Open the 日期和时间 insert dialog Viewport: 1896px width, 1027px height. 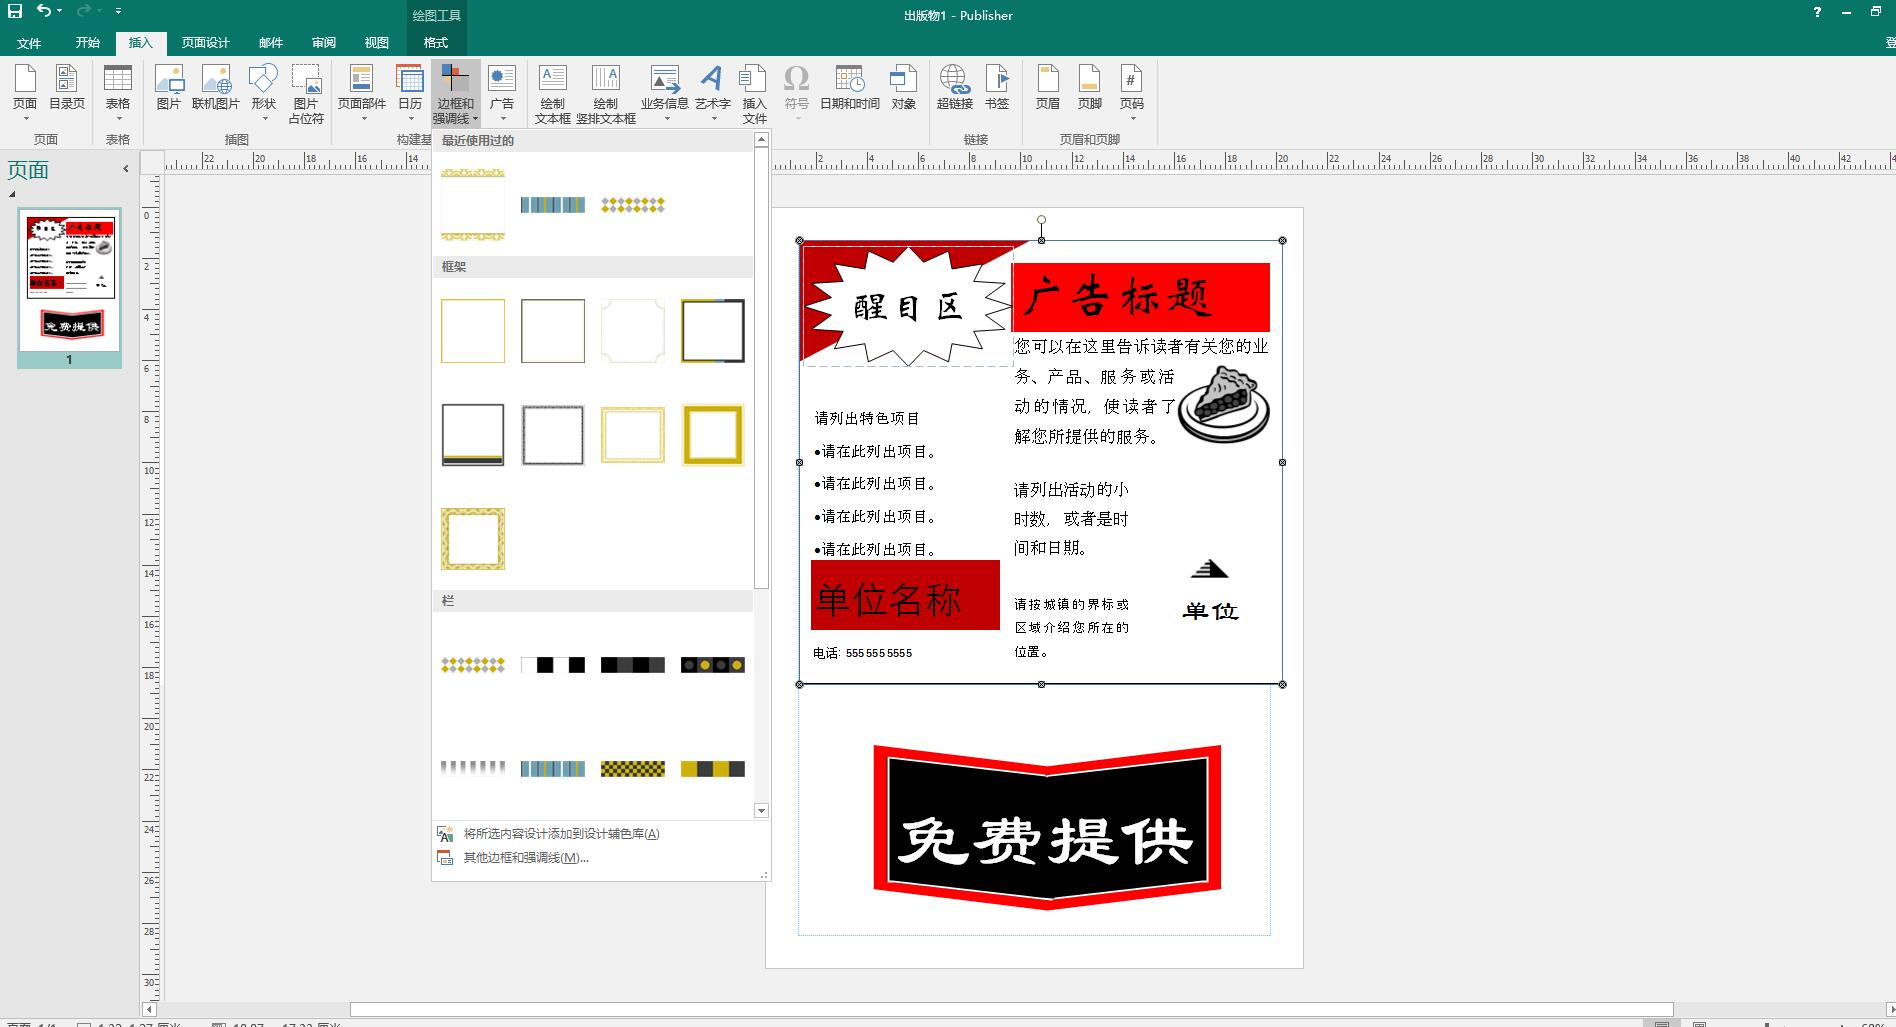pyautogui.click(x=848, y=90)
